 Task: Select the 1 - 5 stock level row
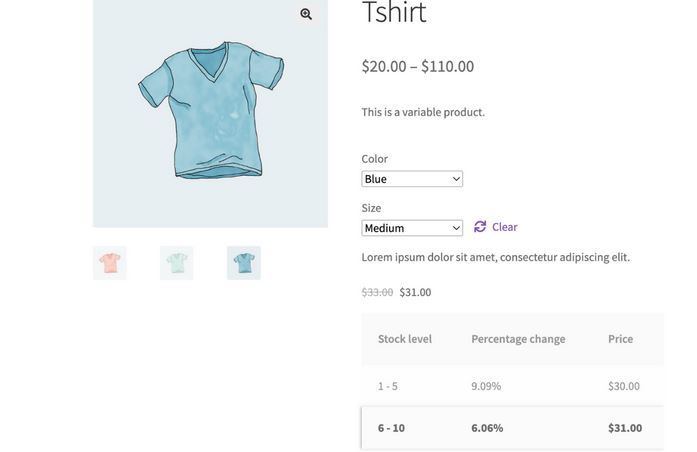[x=513, y=386]
